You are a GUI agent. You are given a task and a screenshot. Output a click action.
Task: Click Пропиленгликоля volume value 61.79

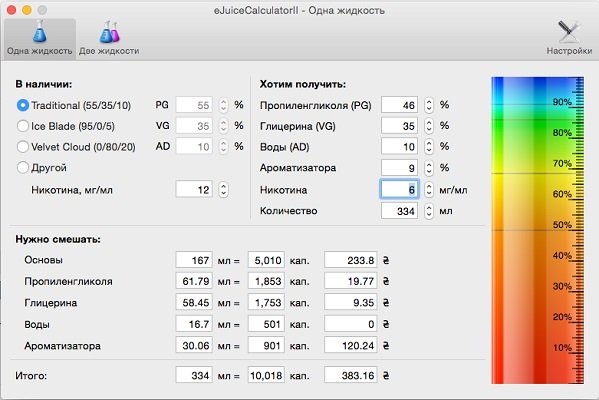coord(194,281)
